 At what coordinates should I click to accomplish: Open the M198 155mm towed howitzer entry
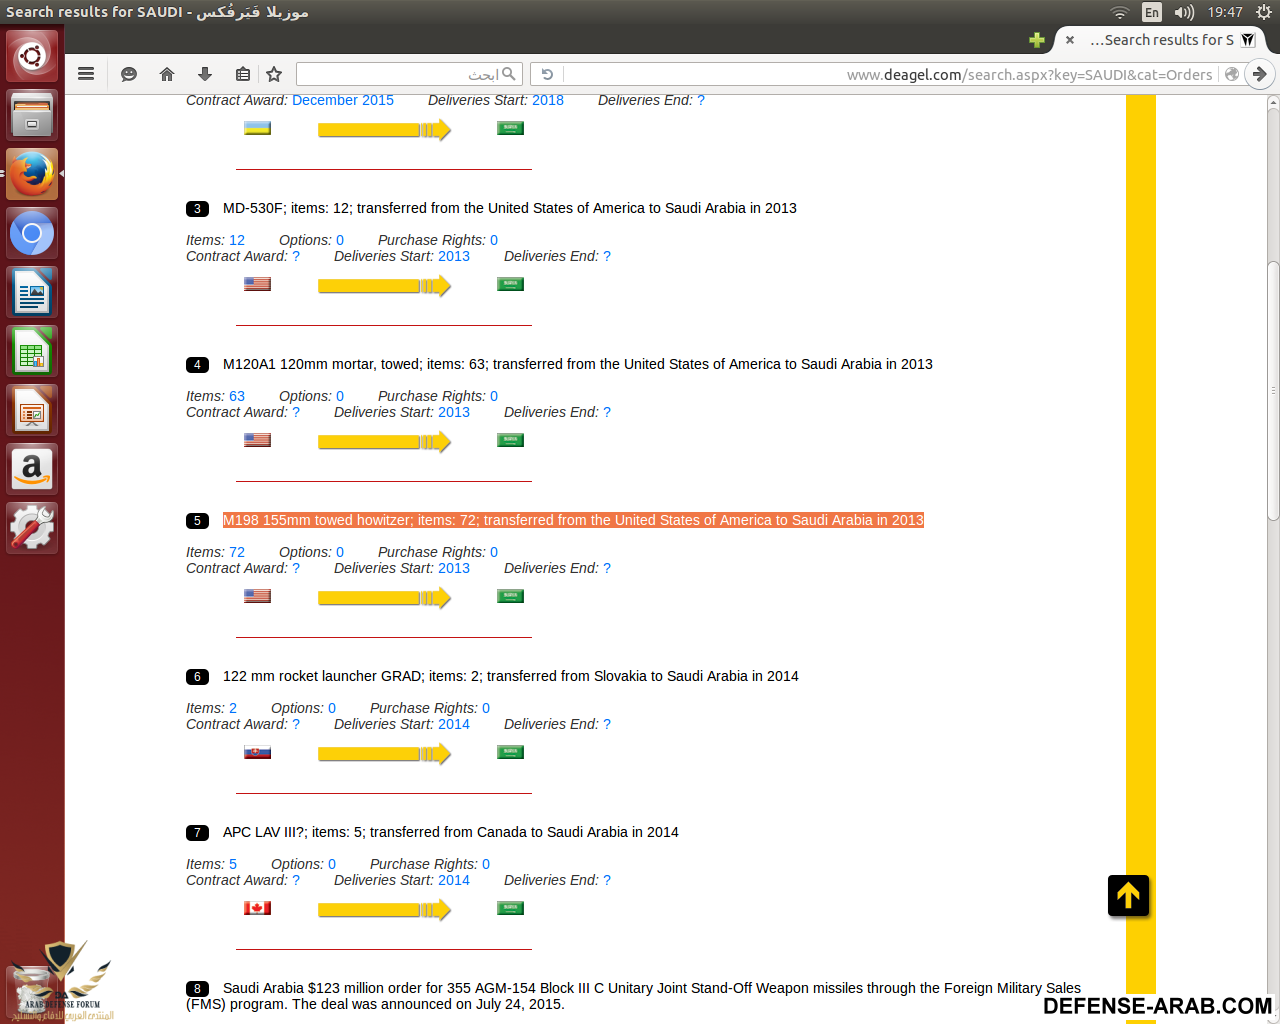pyautogui.click(x=572, y=520)
